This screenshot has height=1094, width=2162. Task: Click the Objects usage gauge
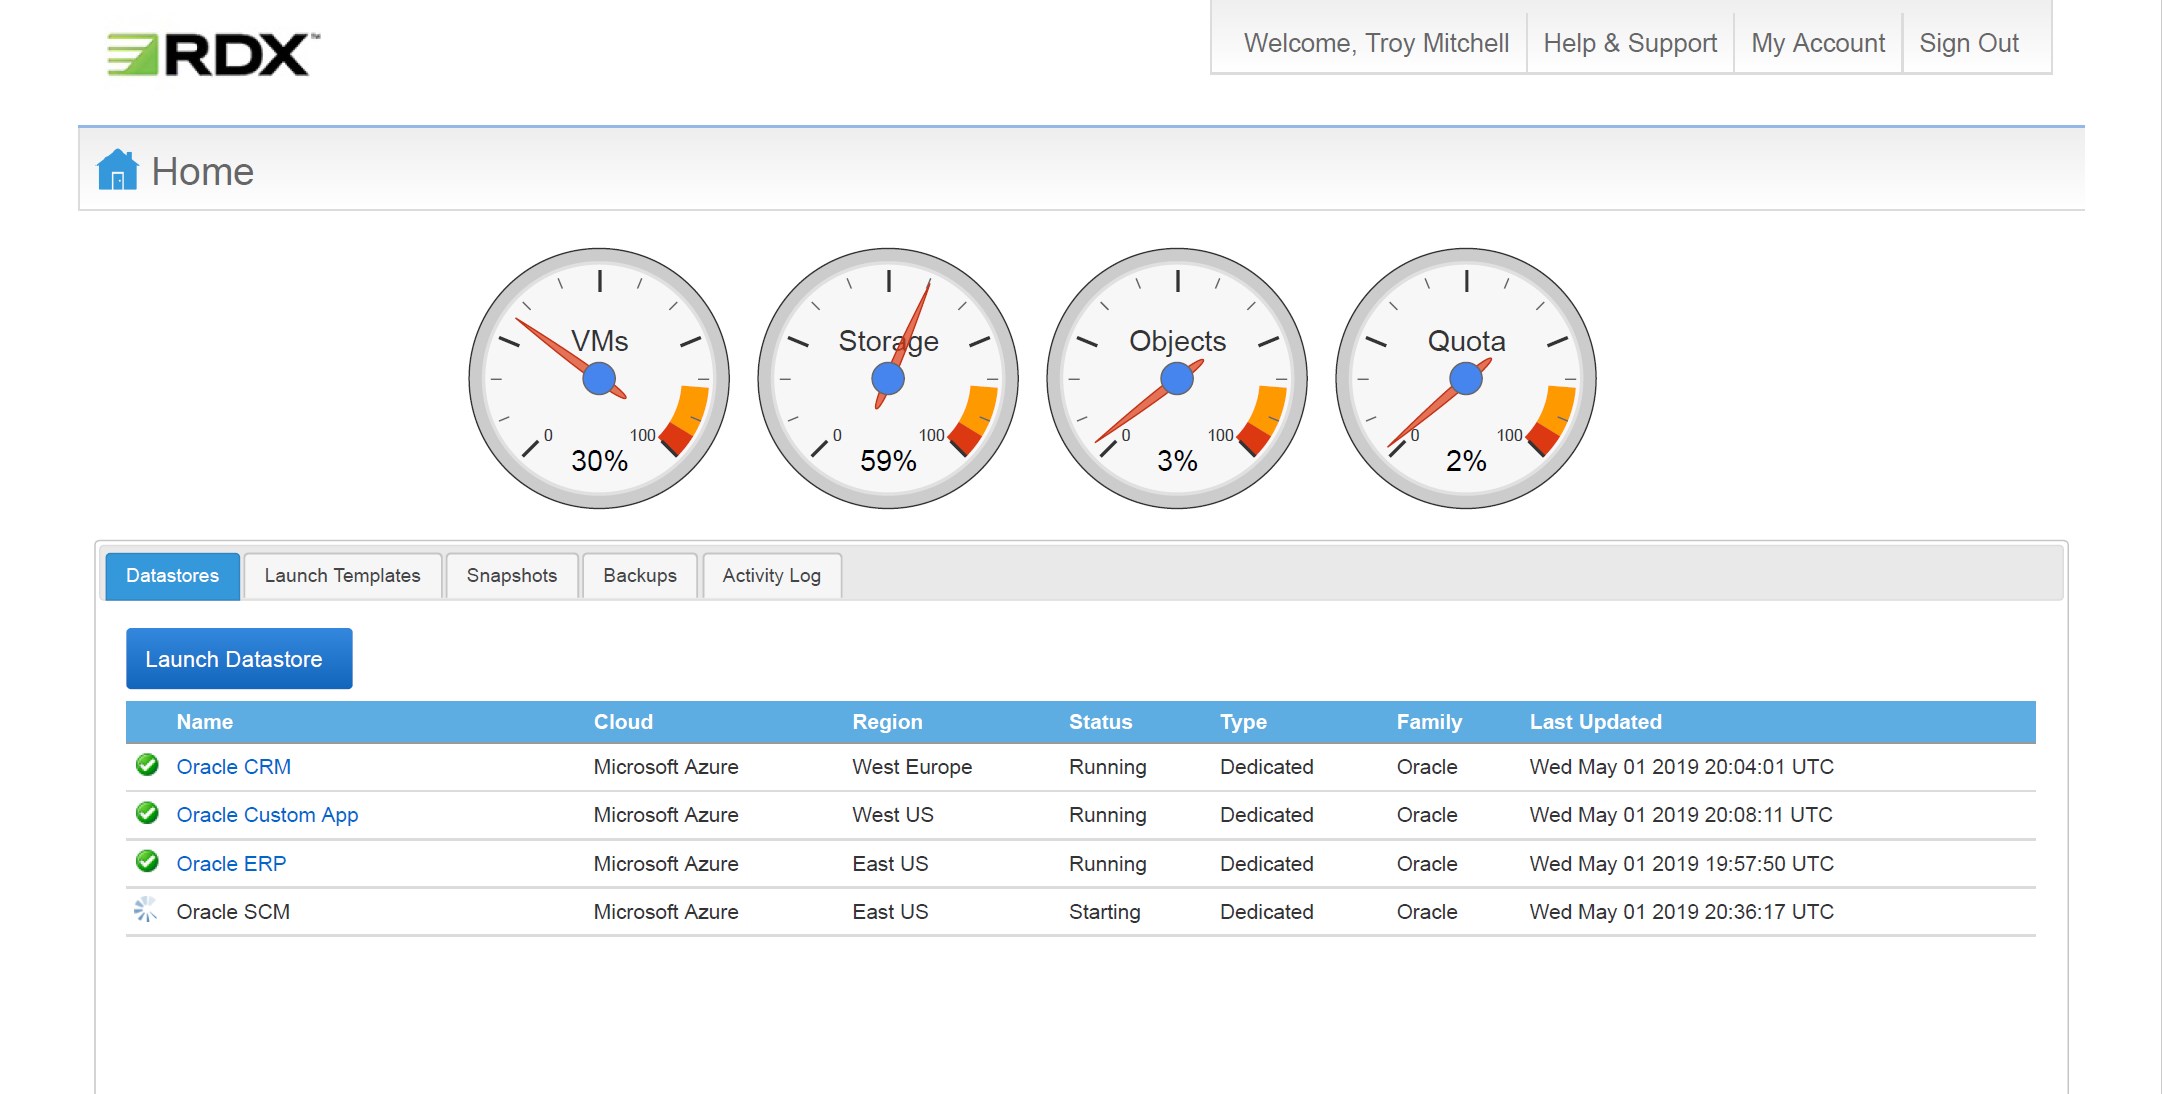coord(1177,379)
